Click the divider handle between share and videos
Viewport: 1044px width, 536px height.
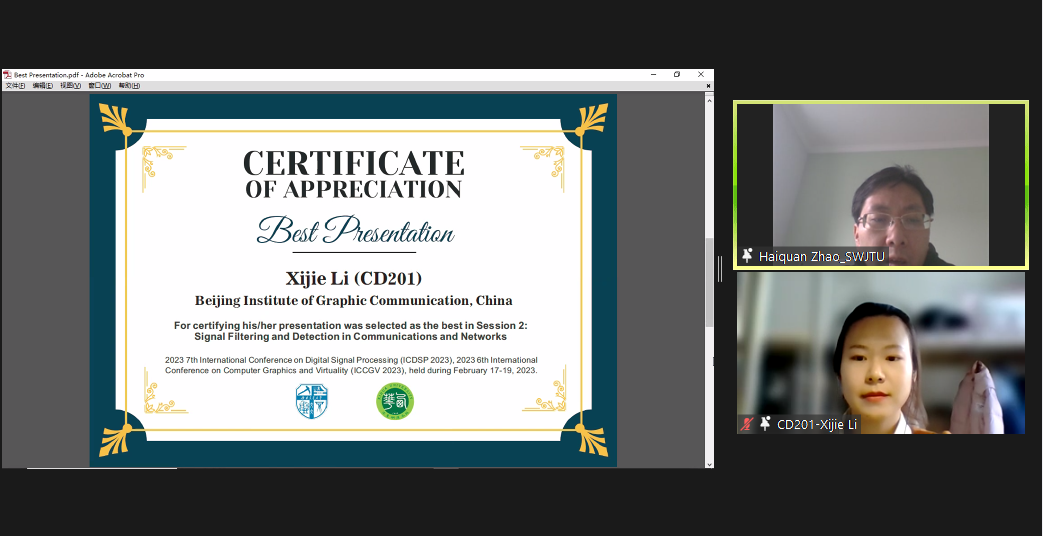click(720, 268)
